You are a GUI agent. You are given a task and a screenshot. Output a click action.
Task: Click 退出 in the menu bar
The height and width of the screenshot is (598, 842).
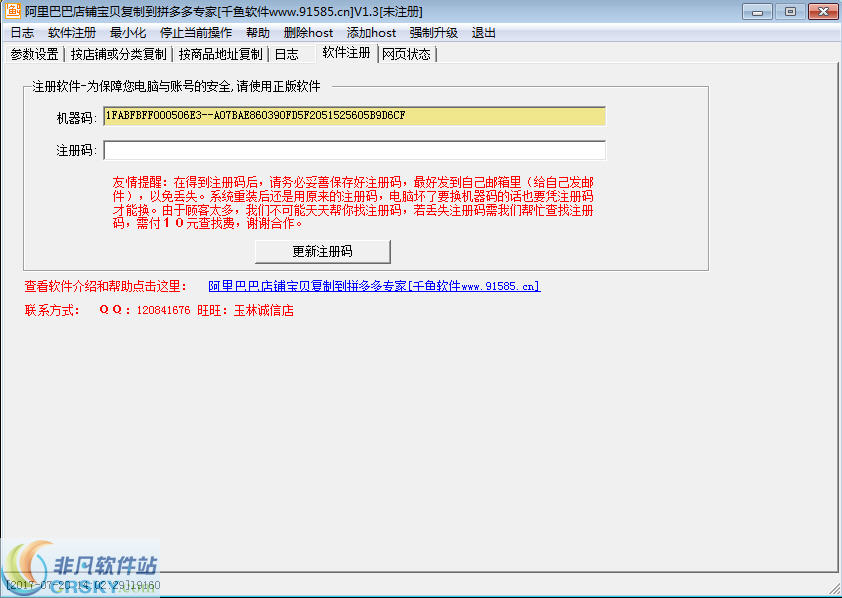[x=483, y=33]
